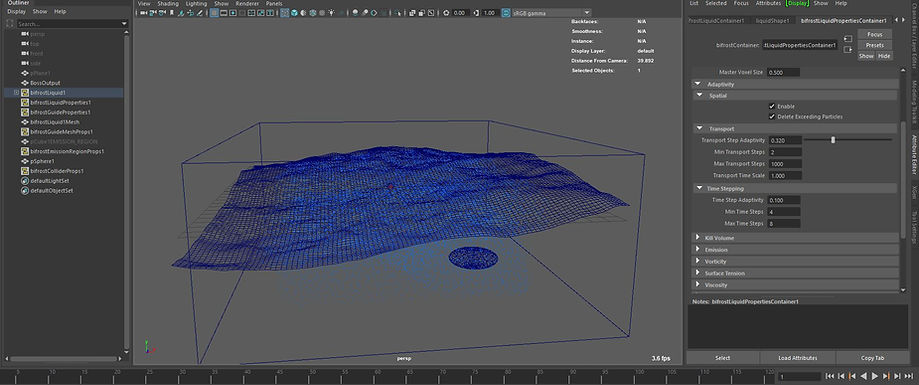The height and width of the screenshot is (385, 919).
Task: Open Attribute Editor Attributes menu
Action: pyautogui.click(x=768, y=4)
